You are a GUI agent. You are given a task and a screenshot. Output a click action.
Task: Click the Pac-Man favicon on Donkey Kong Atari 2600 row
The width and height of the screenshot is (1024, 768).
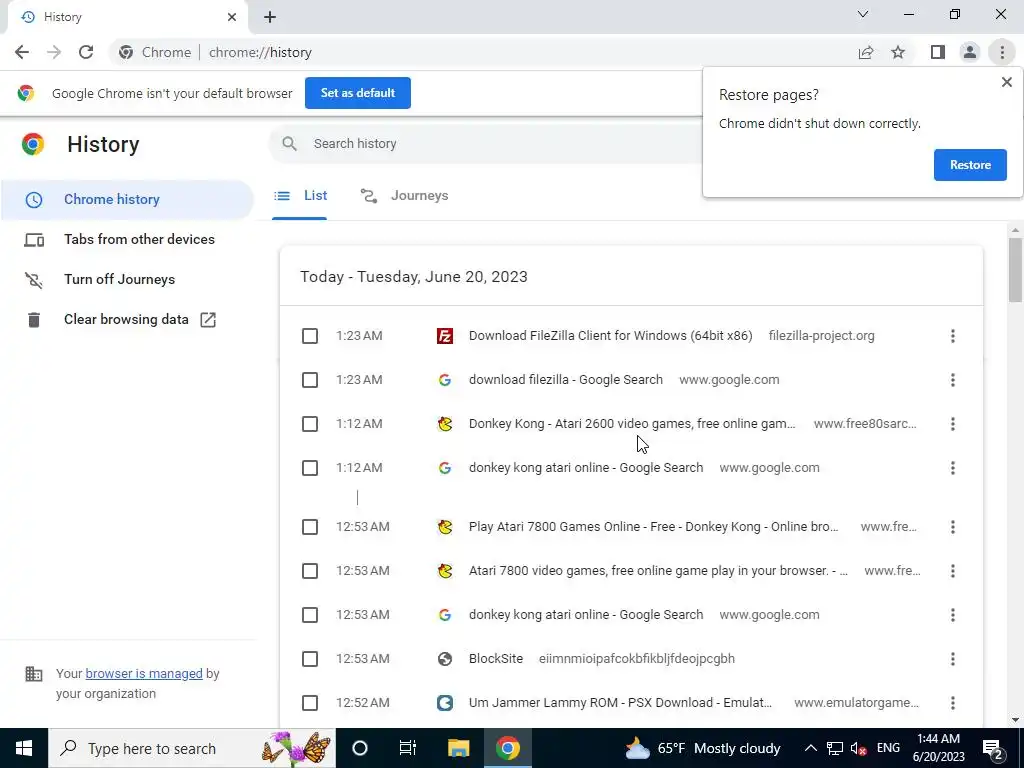(x=445, y=424)
